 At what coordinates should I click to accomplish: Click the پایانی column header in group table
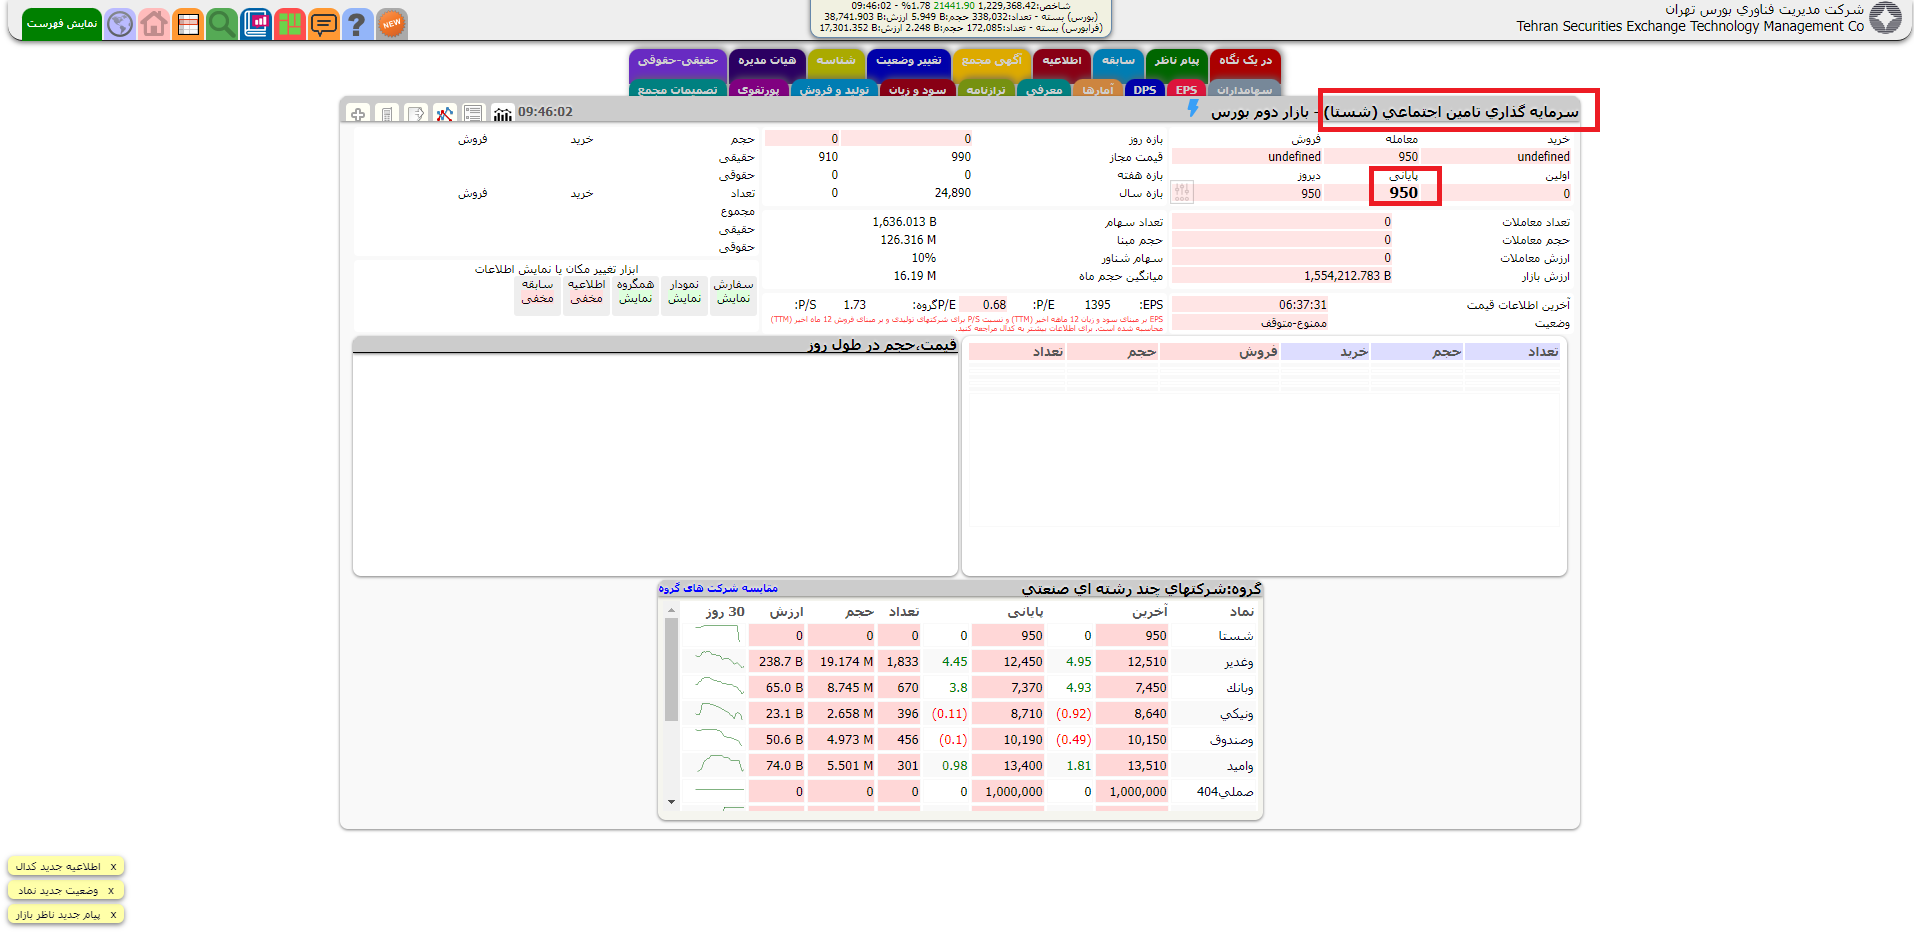click(x=1025, y=611)
